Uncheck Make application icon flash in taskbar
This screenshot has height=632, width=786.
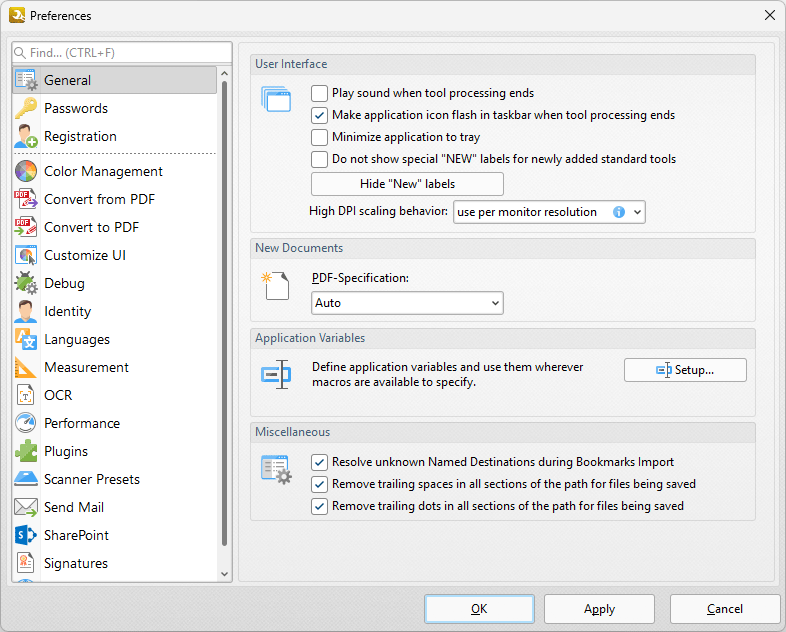click(319, 115)
